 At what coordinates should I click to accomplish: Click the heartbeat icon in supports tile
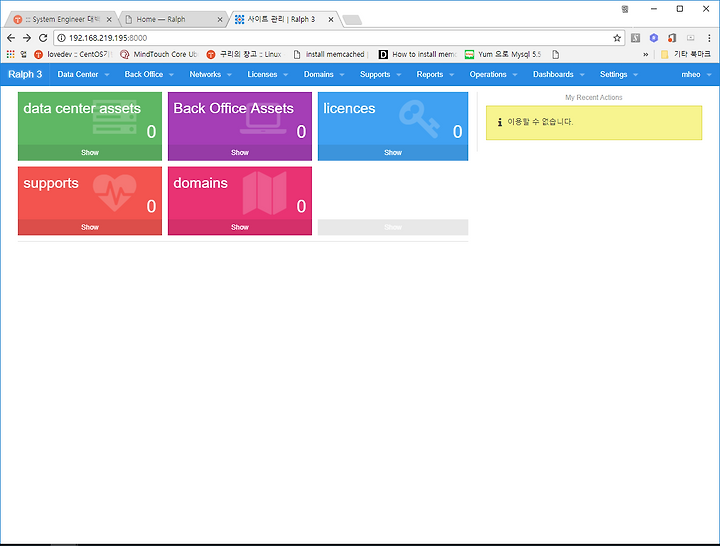115,193
